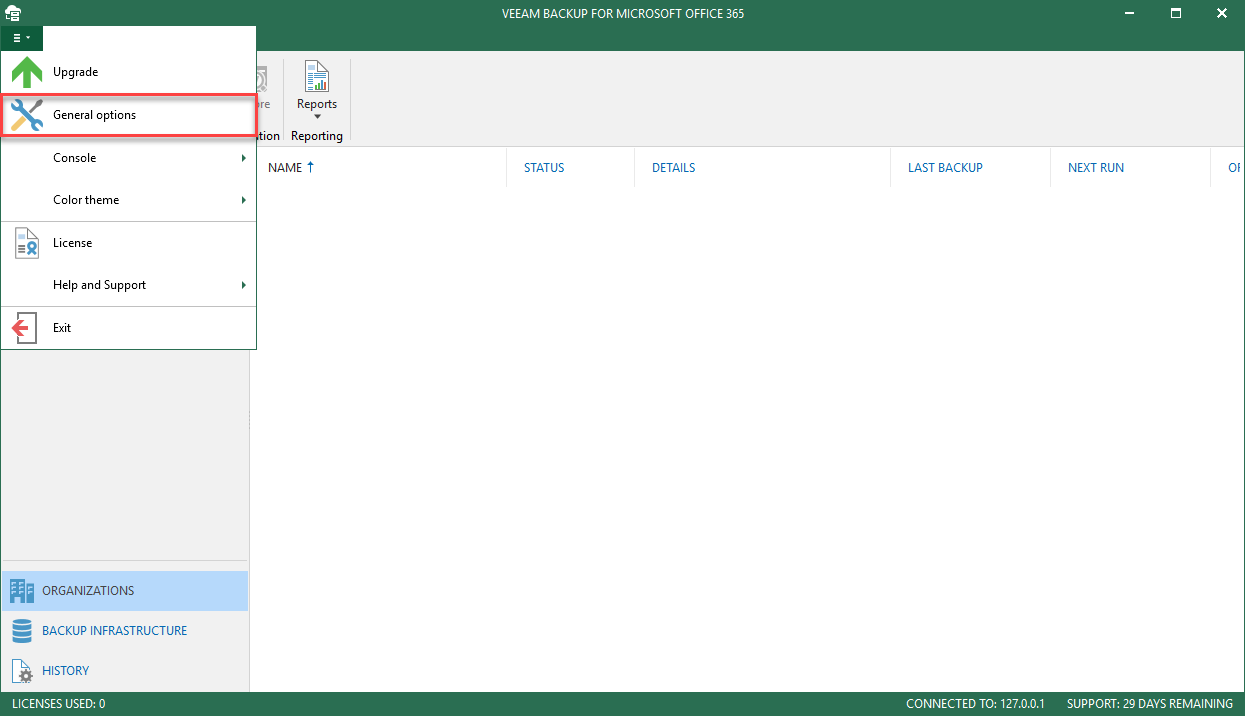Click the red Exit arrow icon
Screen dimensions: 1245x716
coord(25,328)
